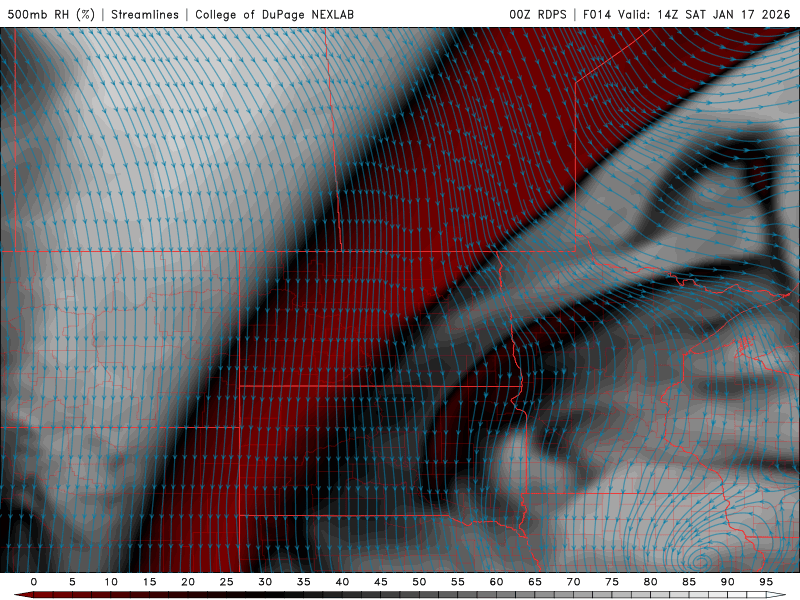
Task: Click the "50" color scale label
Action: (419, 582)
